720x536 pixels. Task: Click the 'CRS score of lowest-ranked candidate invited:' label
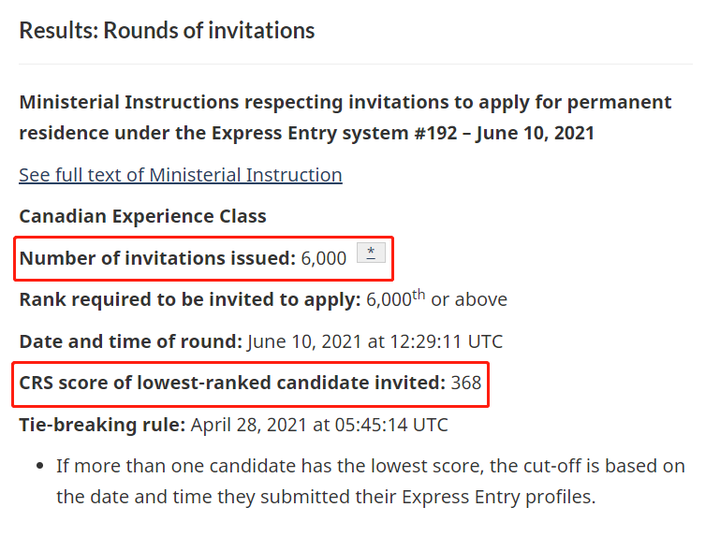pyautogui.click(x=232, y=383)
